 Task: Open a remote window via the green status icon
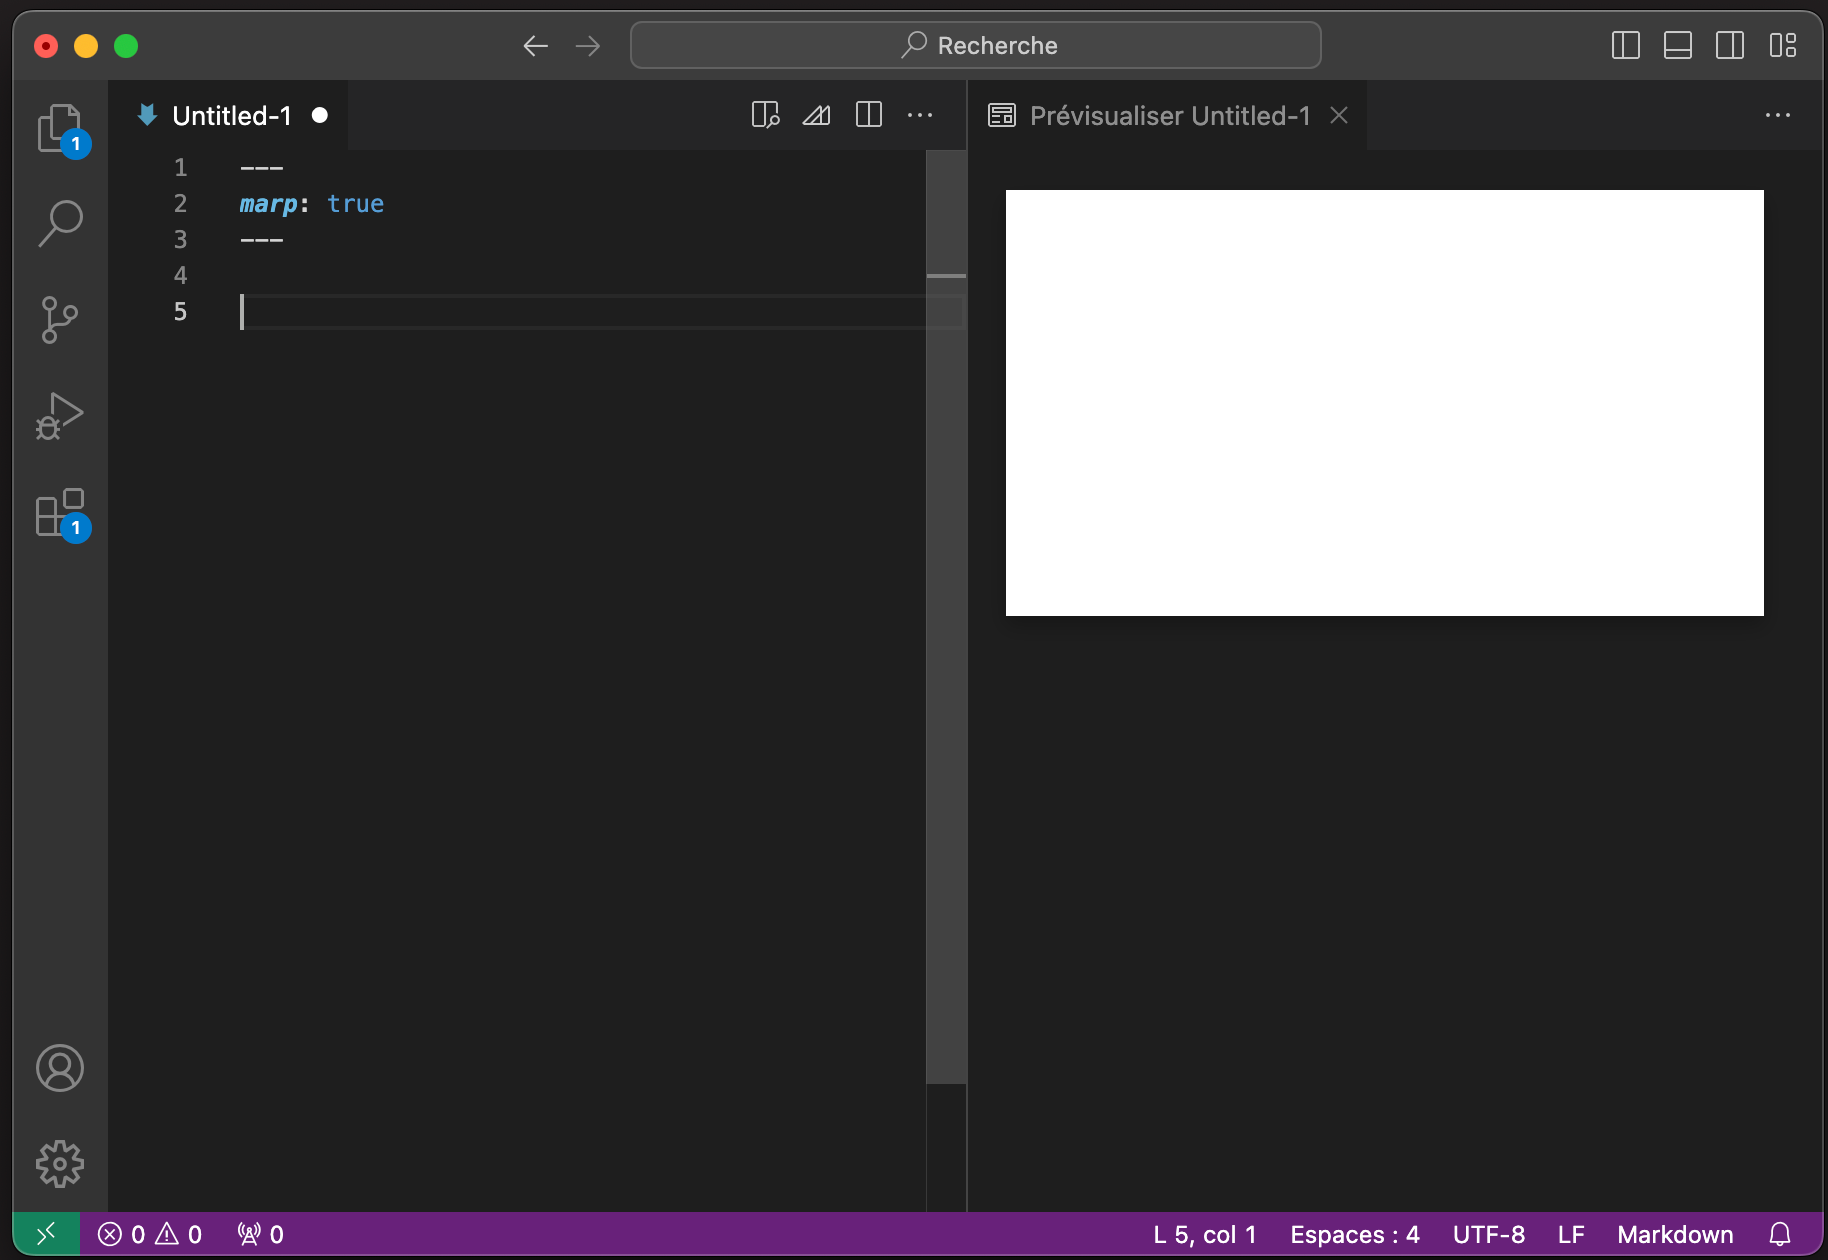point(46,1234)
